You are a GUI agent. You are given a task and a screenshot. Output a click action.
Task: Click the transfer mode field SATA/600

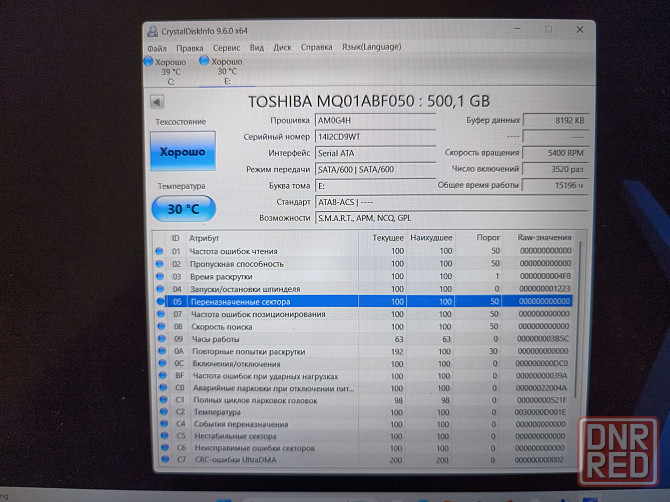tap(375, 169)
